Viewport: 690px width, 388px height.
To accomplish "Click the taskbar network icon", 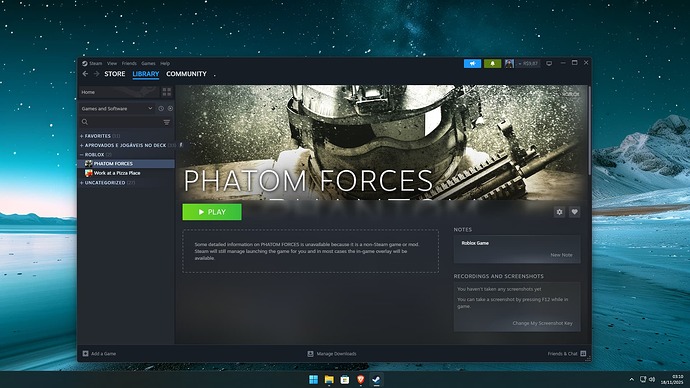I will pos(642,380).
